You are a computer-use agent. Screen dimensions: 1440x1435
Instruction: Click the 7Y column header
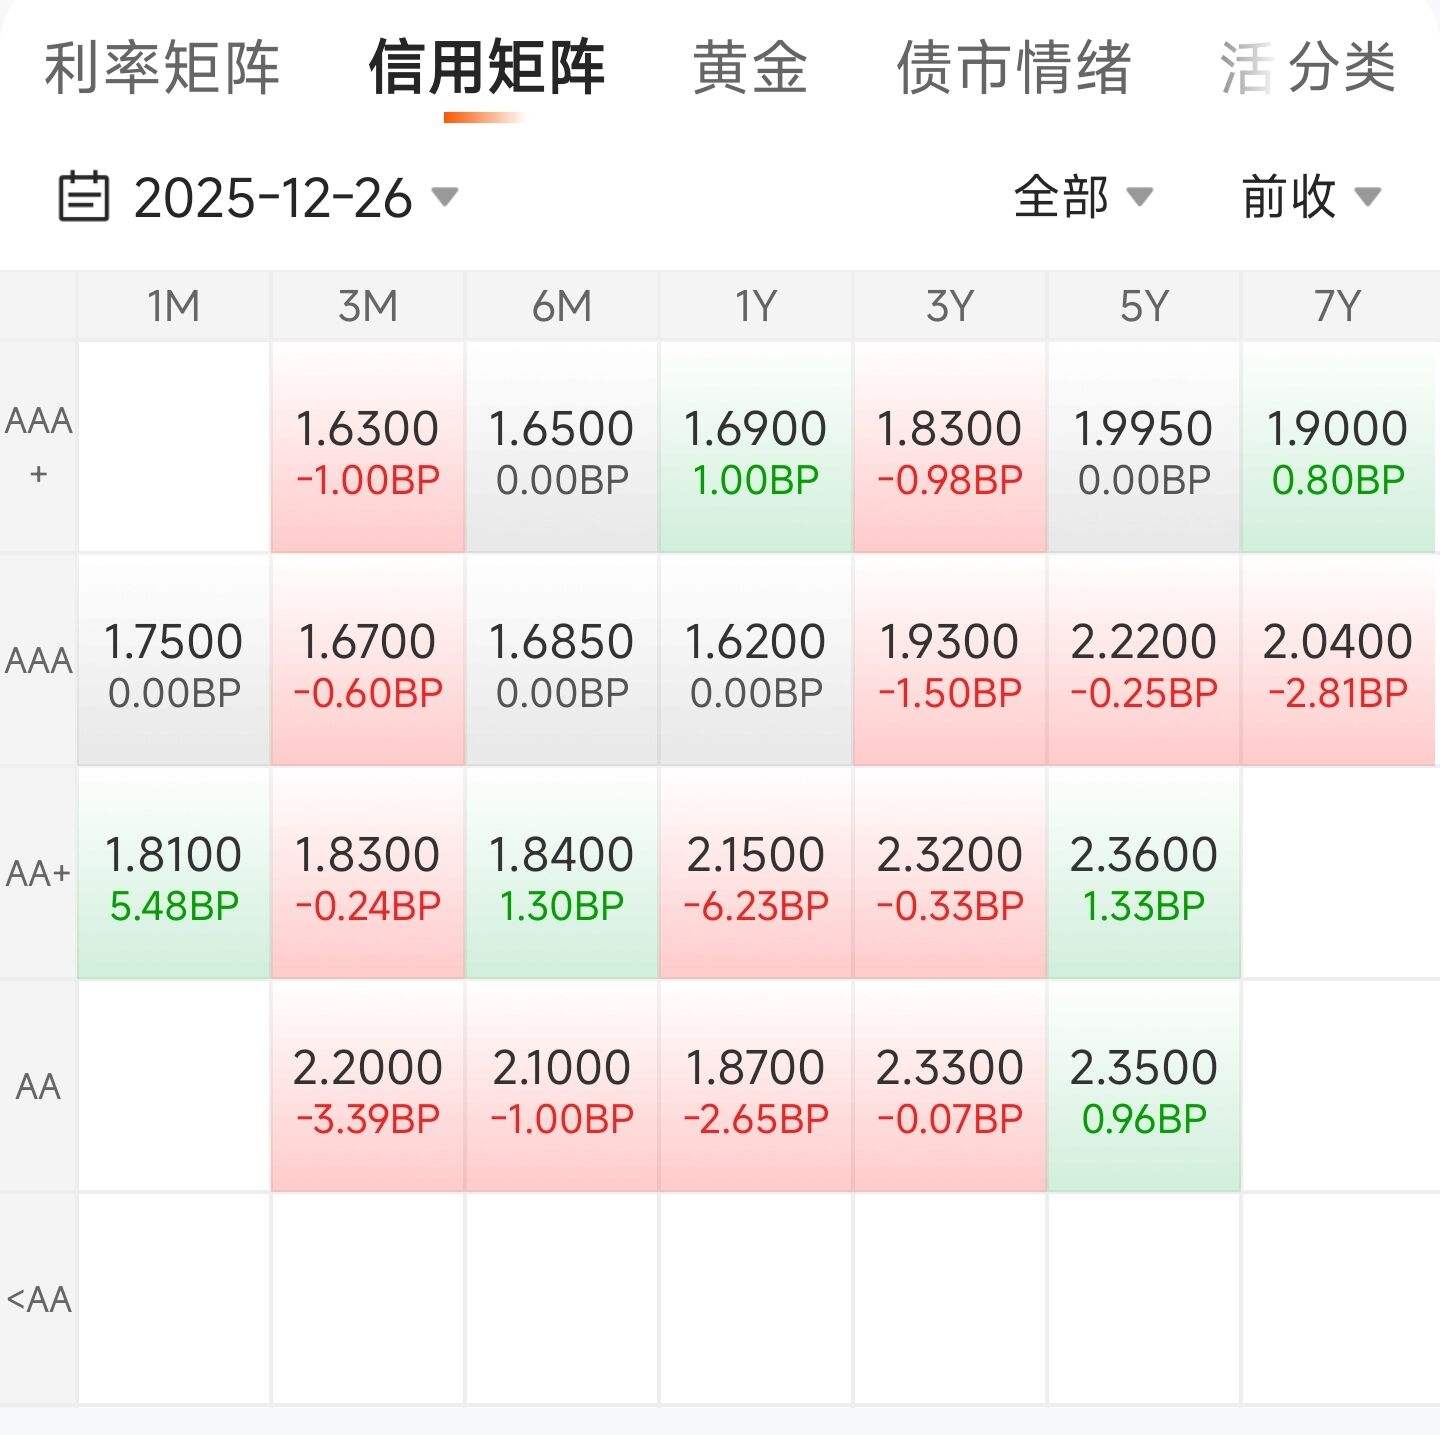point(1337,303)
